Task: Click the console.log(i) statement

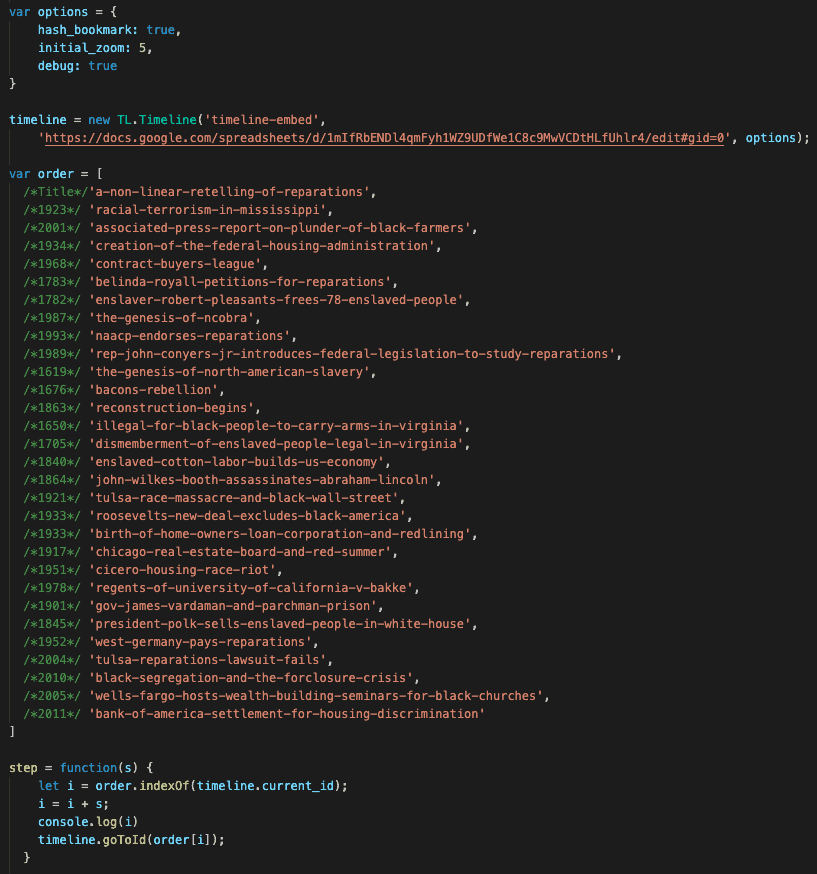Action: click(88, 822)
